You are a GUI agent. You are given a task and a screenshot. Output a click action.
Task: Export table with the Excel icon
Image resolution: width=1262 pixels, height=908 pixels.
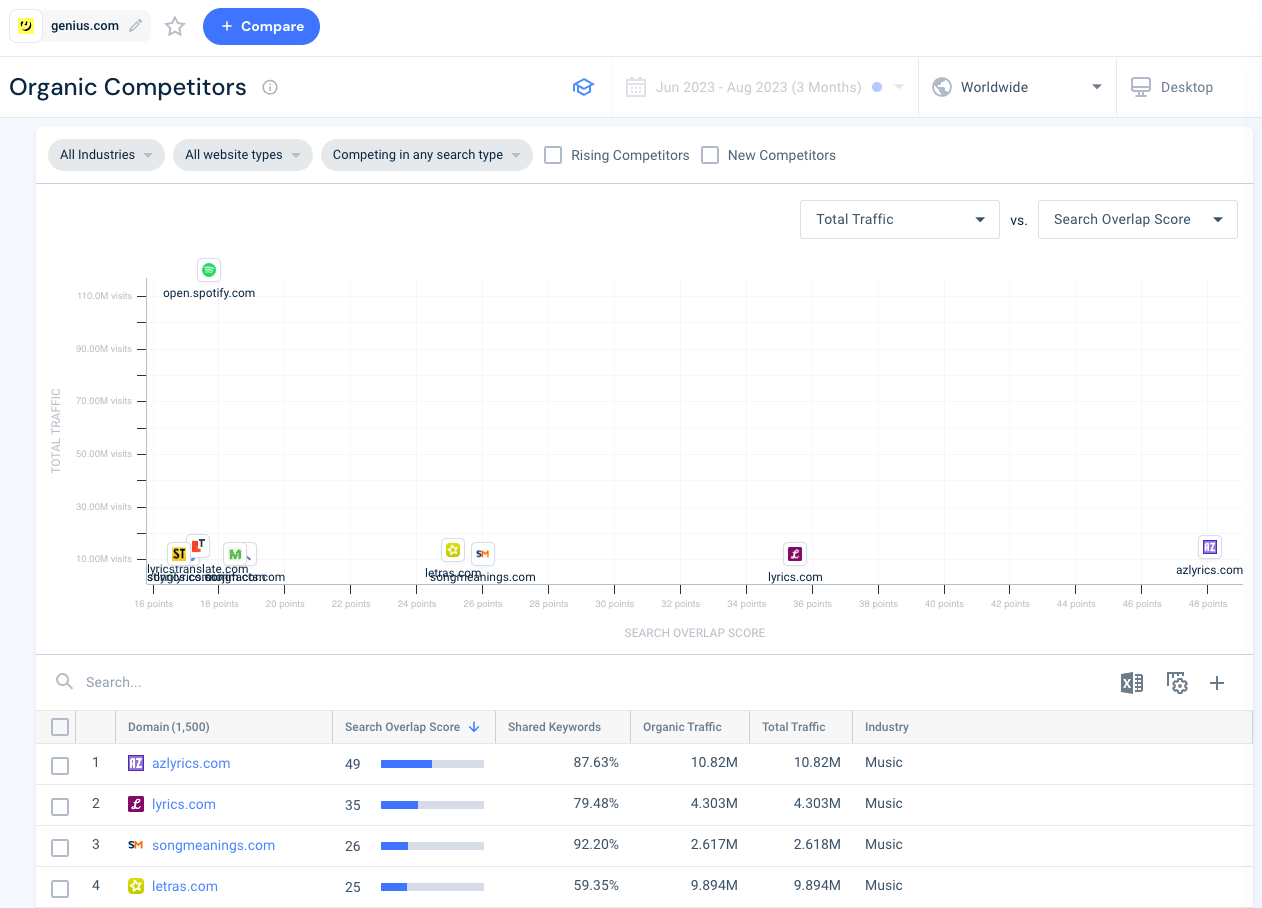point(1131,683)
